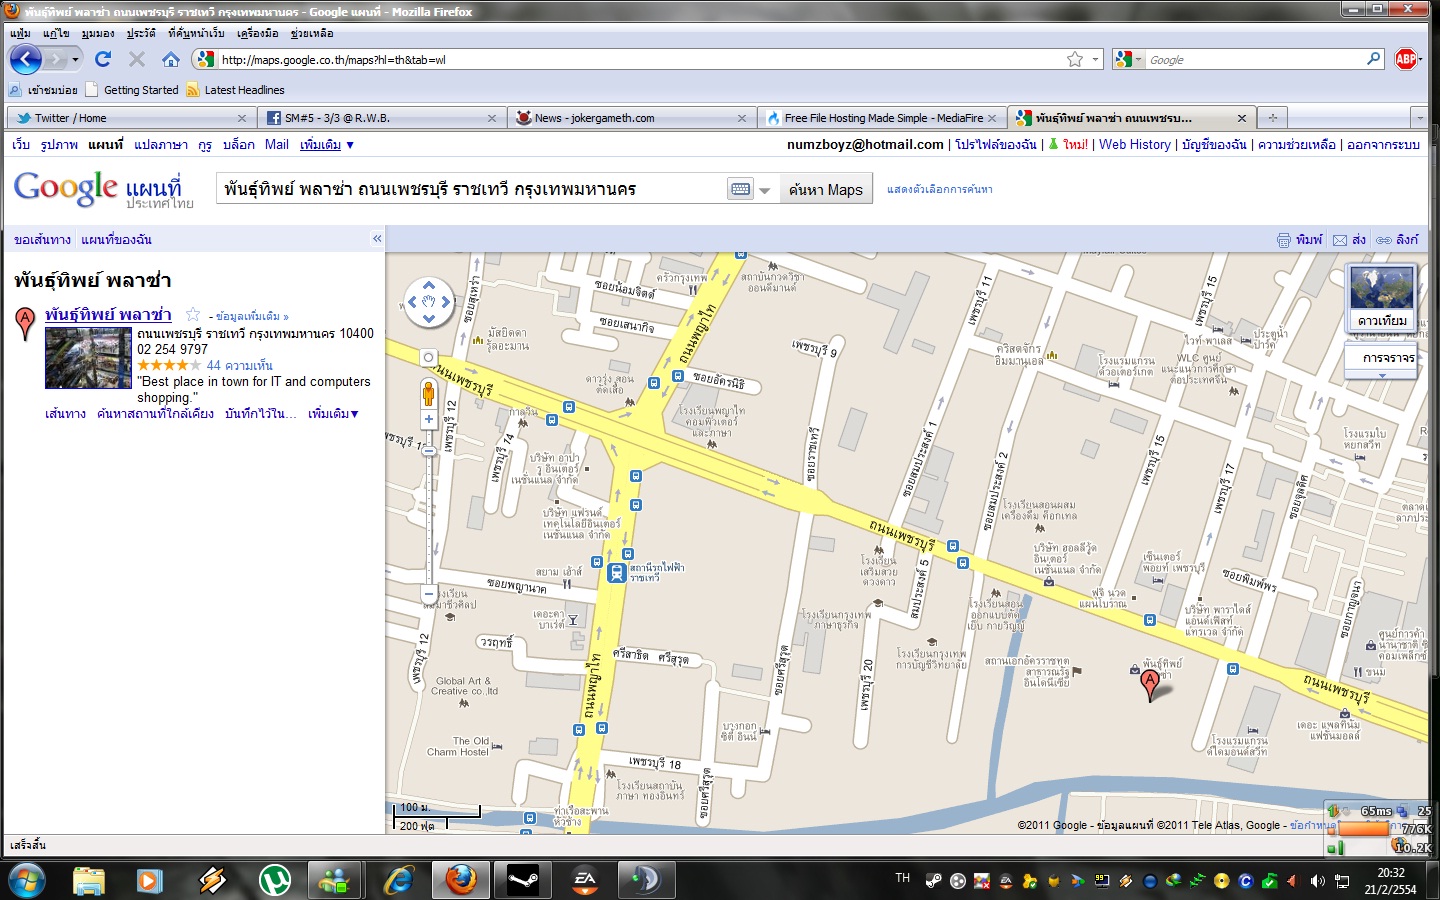This screenshot has height=900, width=1440.
Task: Expand the เพิ่มเติม menu under the result
Action: (x=333, y=414)
